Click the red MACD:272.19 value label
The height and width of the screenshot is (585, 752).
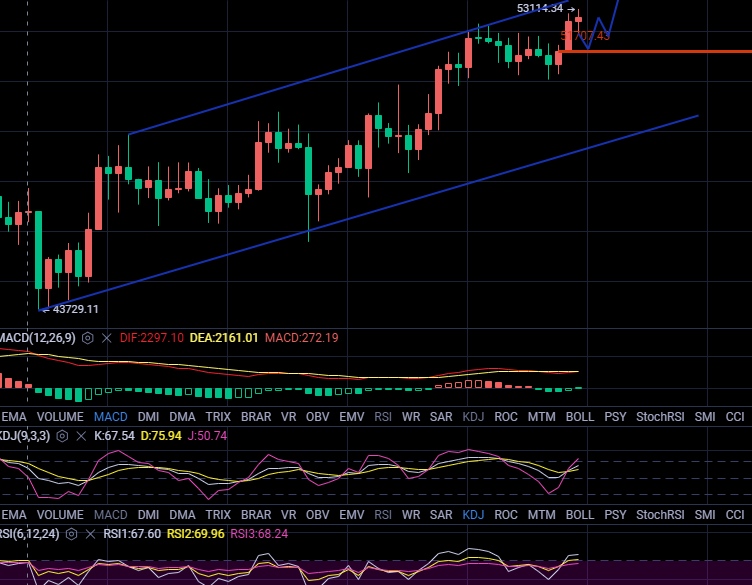[302, 338]
